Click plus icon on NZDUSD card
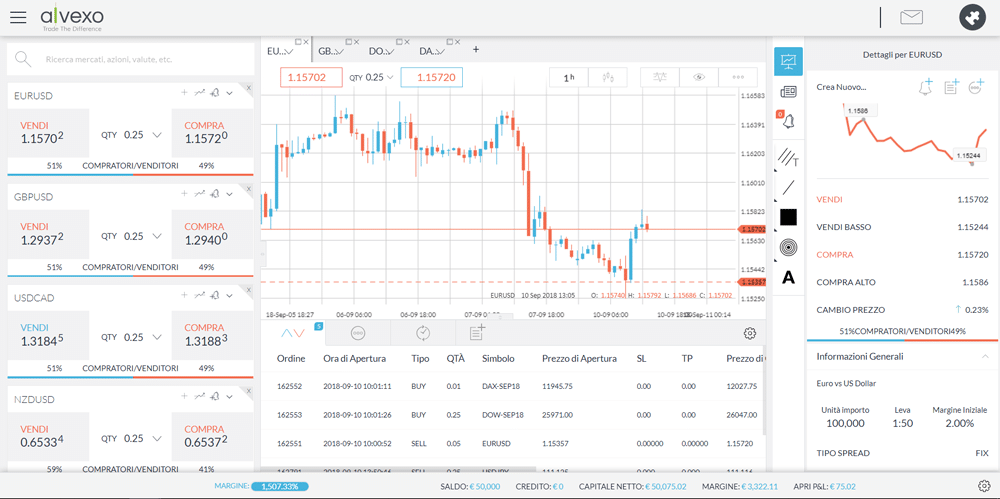 tap(184, 396)
